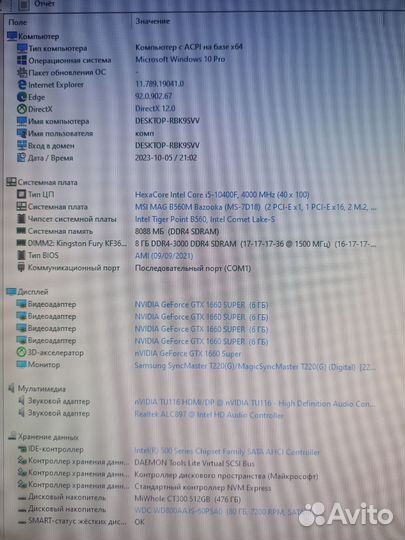Select the Хранение данных section header
Image resolution: width=405 pixels, height=540 pixels.
click(43, 437)
